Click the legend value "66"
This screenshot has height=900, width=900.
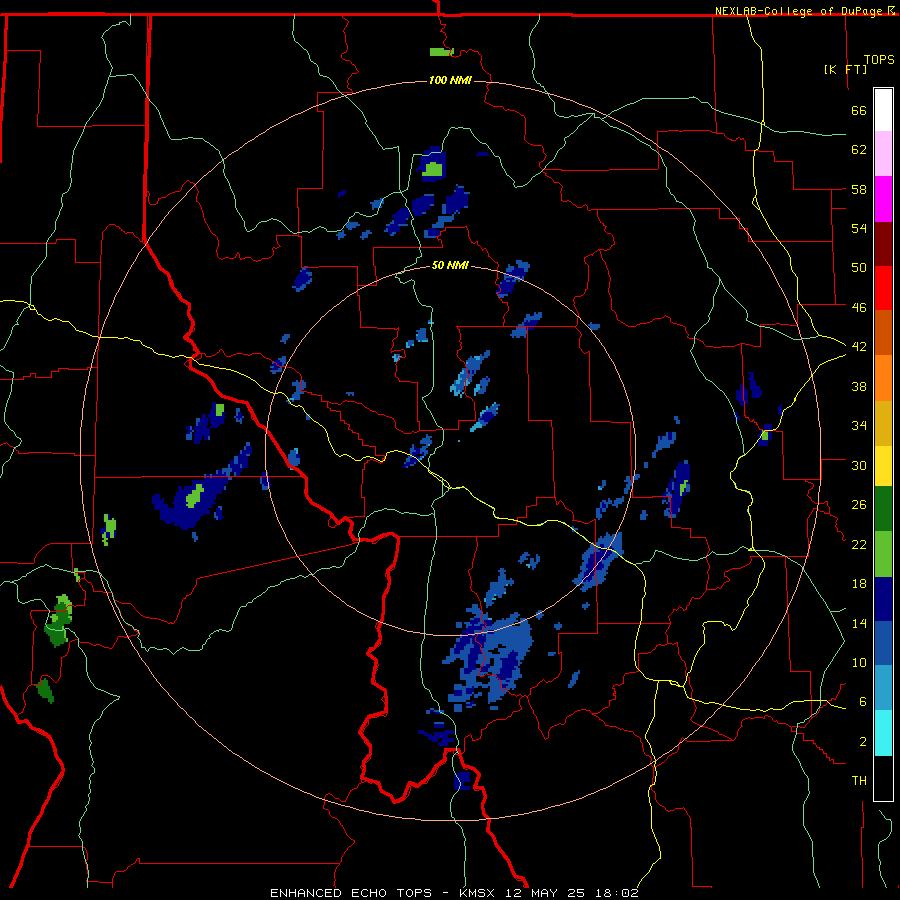[859, 110]
